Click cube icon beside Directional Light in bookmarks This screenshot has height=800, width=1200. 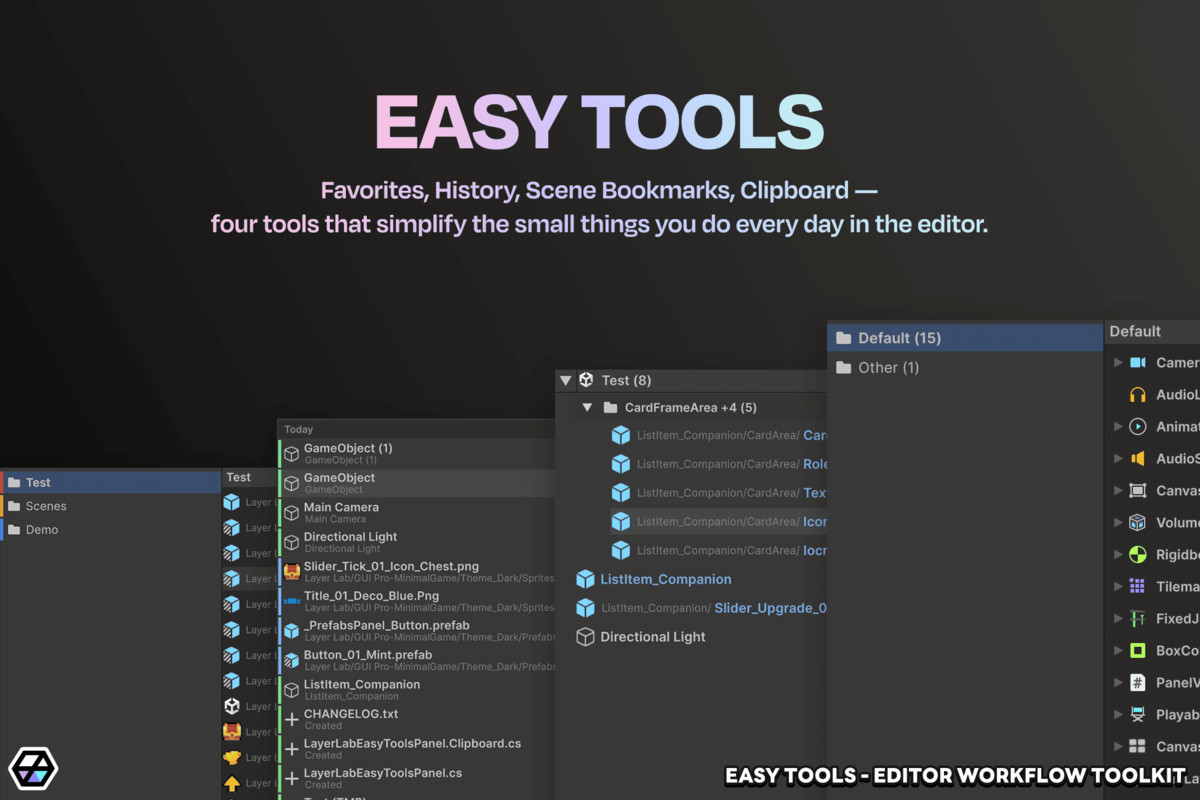[x=586, y=637]
